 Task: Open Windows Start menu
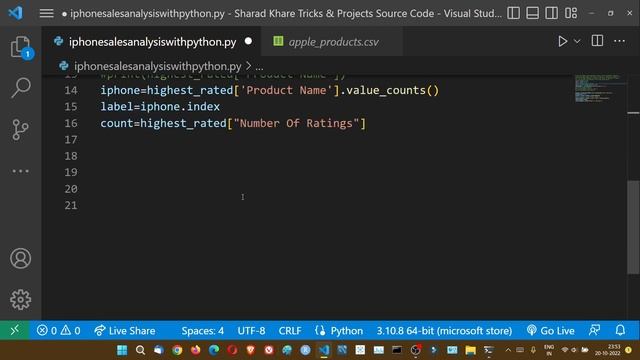pyautogui.click(x=122, y=350)
